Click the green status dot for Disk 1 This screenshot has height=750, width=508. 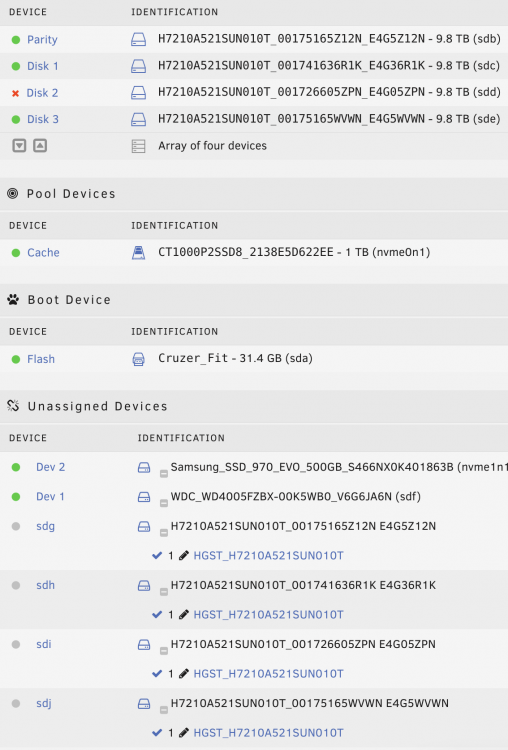point(16,66)
